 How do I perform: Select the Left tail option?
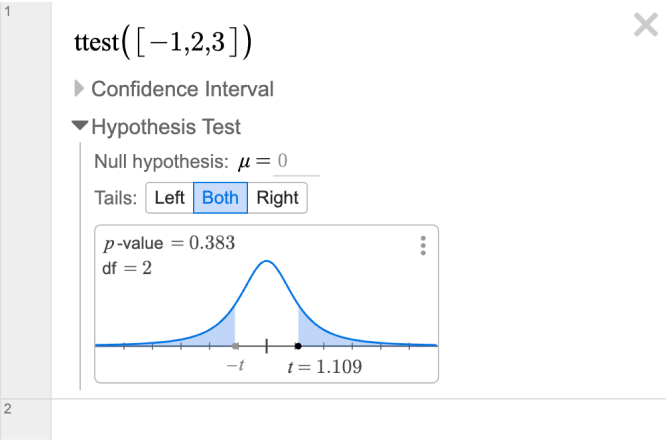point(169,198)
